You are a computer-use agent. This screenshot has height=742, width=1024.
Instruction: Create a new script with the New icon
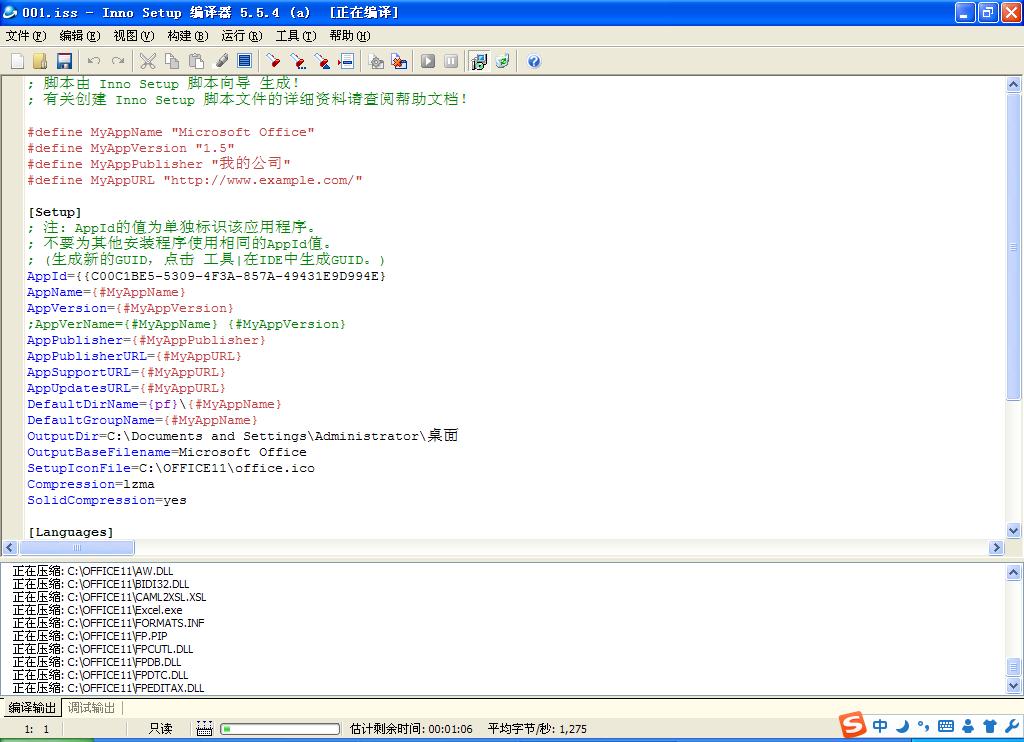click(18, 61)
